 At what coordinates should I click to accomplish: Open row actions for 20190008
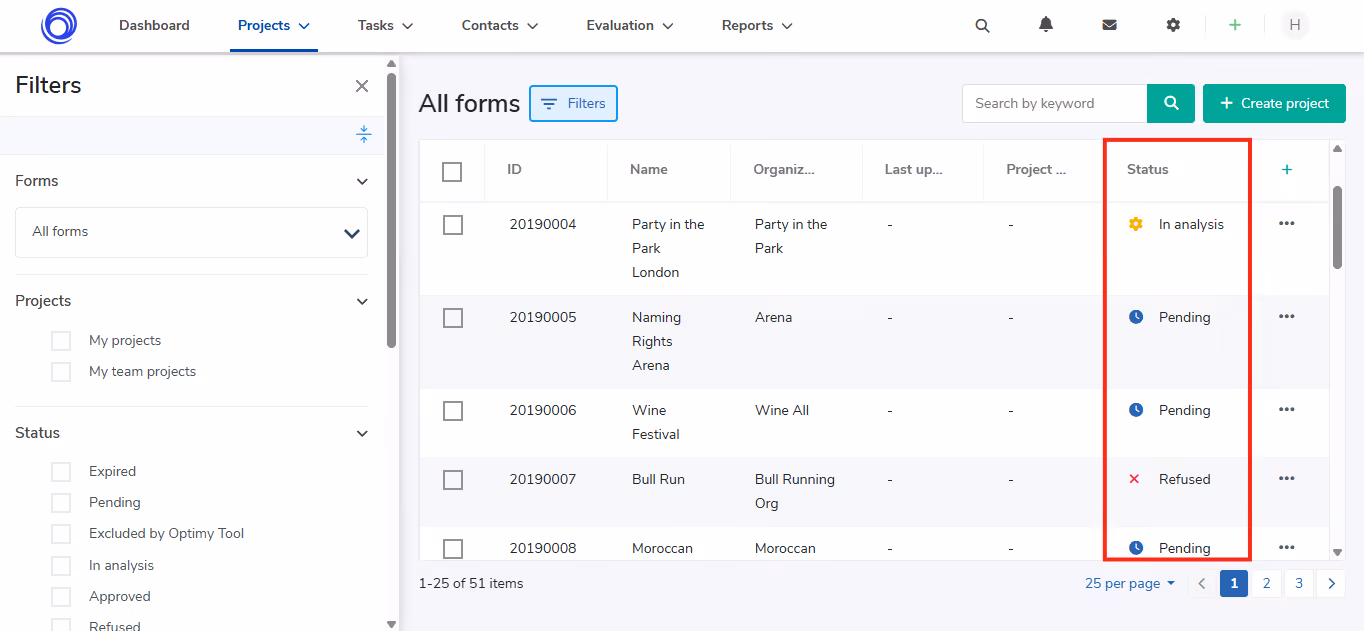(x=1287, y=547)
